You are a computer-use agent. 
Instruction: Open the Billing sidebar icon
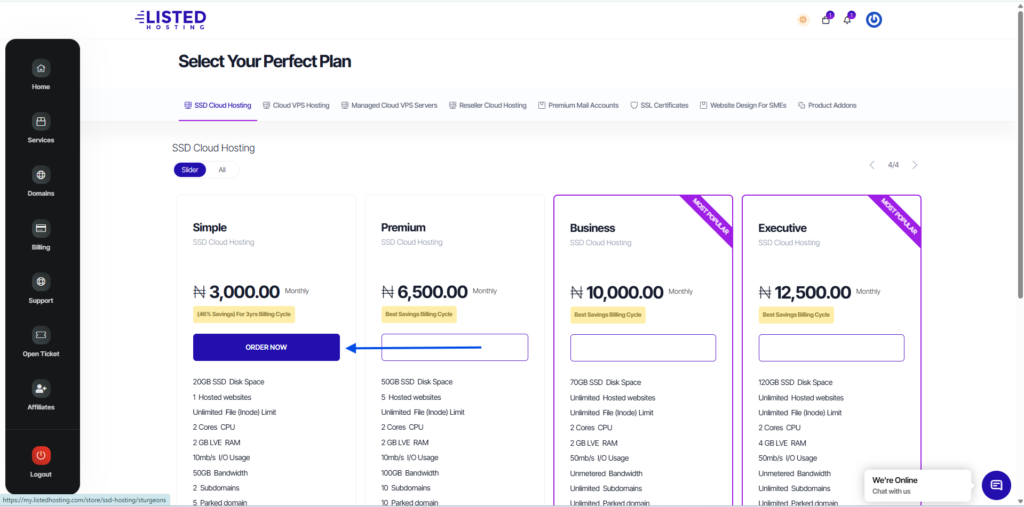pyautogui.click(x=40, y=228)
